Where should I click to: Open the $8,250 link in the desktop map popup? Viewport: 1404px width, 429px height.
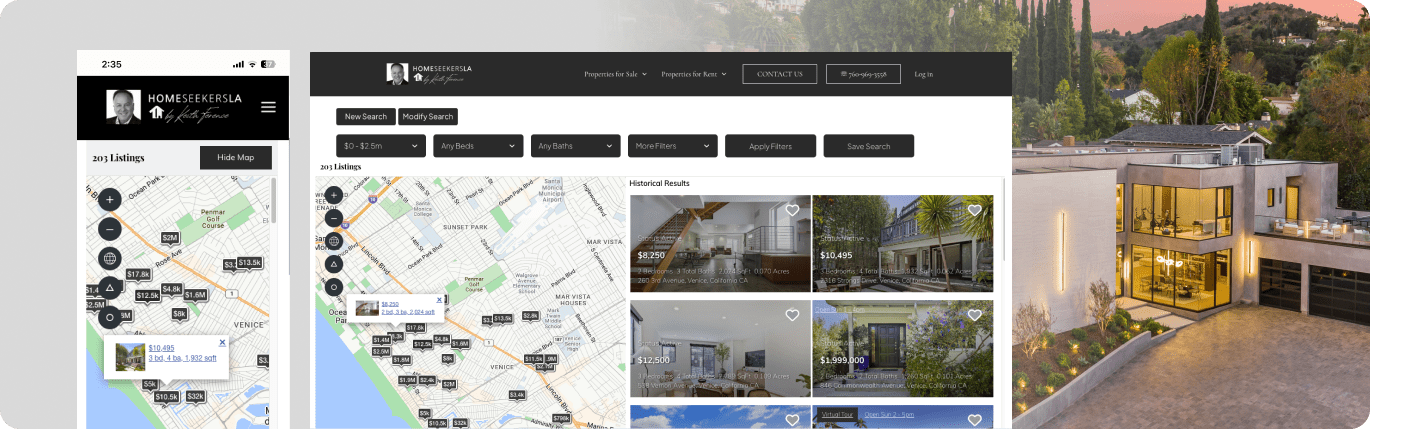(390, 304)
